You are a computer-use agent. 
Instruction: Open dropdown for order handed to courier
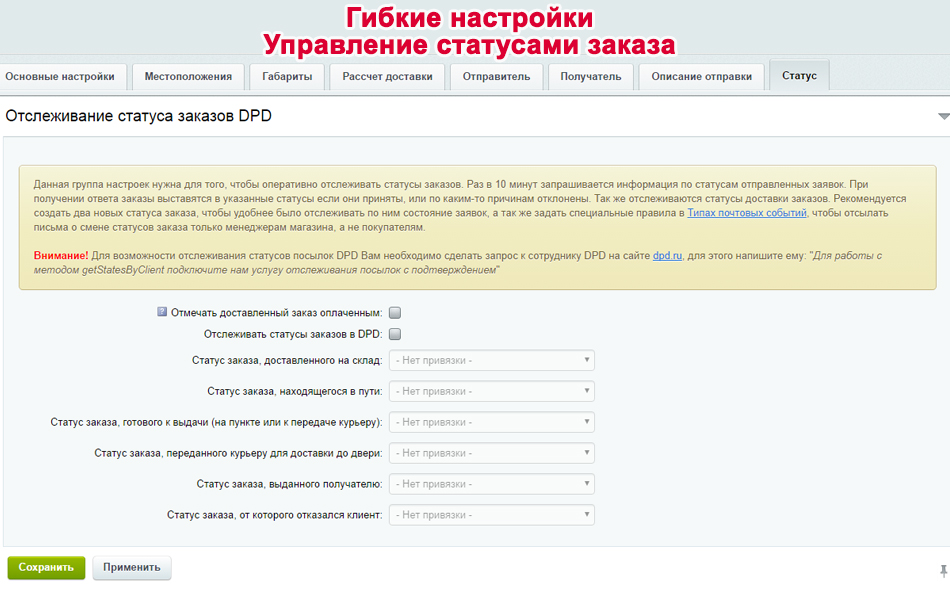pos(491,453)
